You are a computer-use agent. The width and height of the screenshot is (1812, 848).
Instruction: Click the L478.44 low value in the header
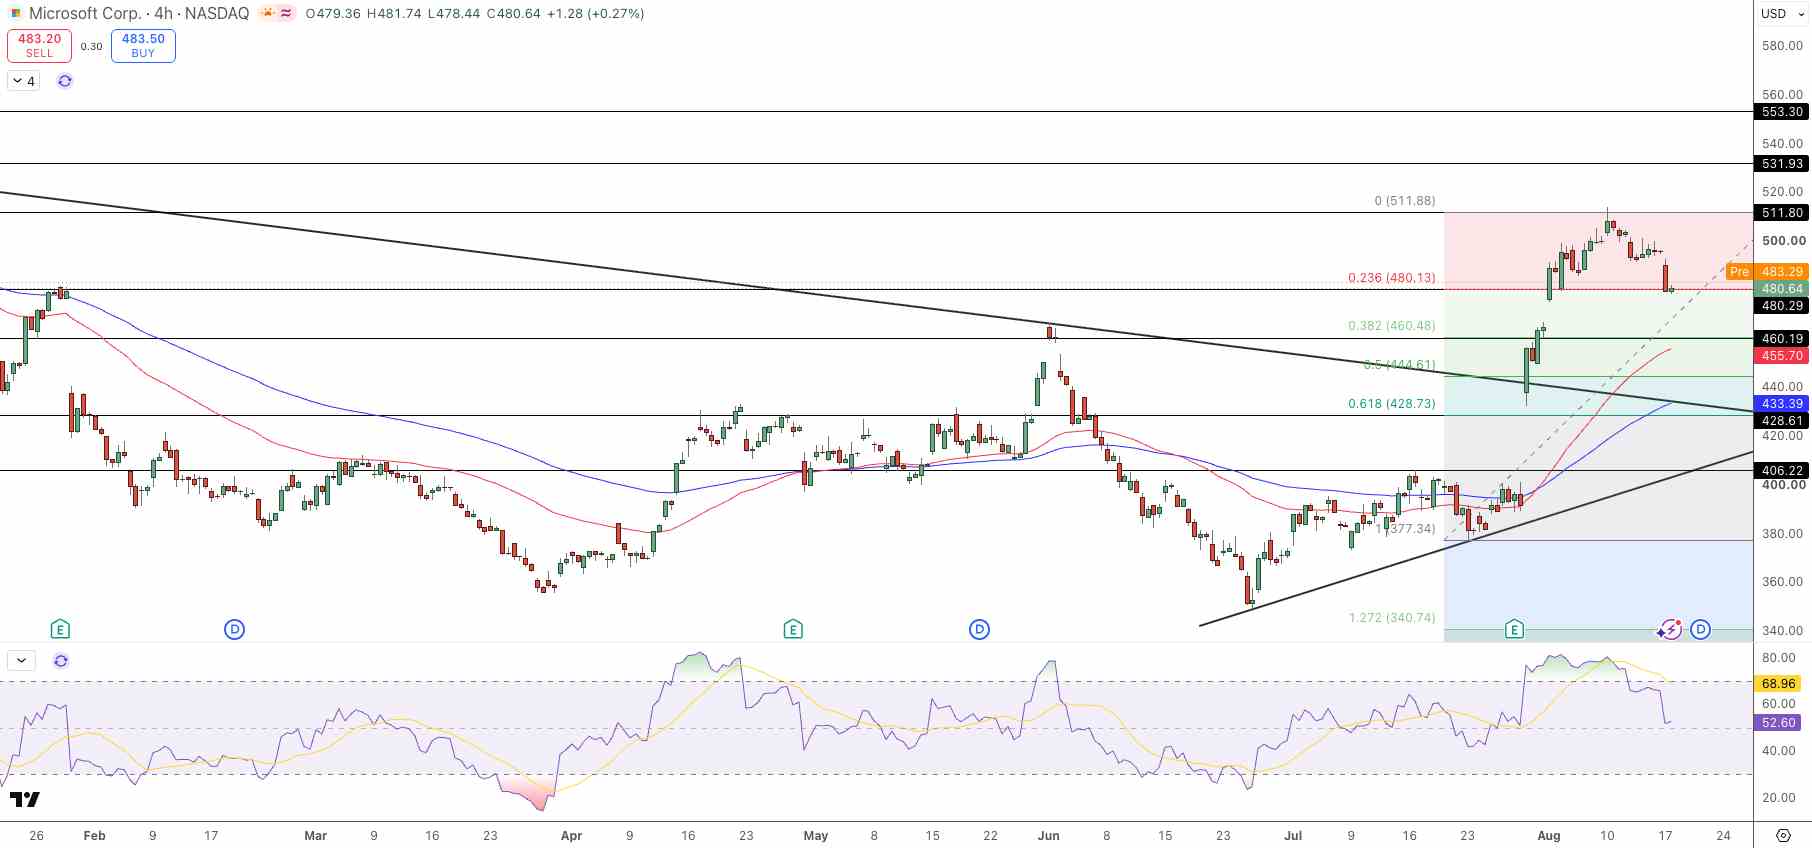pos(454,14)
